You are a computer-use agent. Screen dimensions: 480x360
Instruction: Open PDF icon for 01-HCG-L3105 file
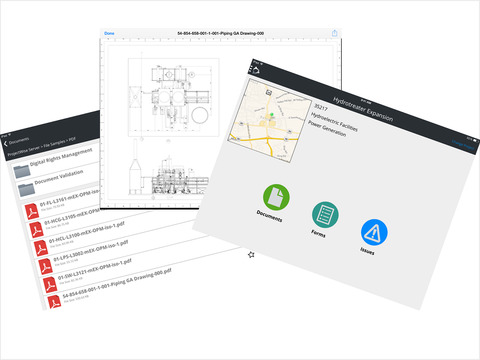click(36, 230)
